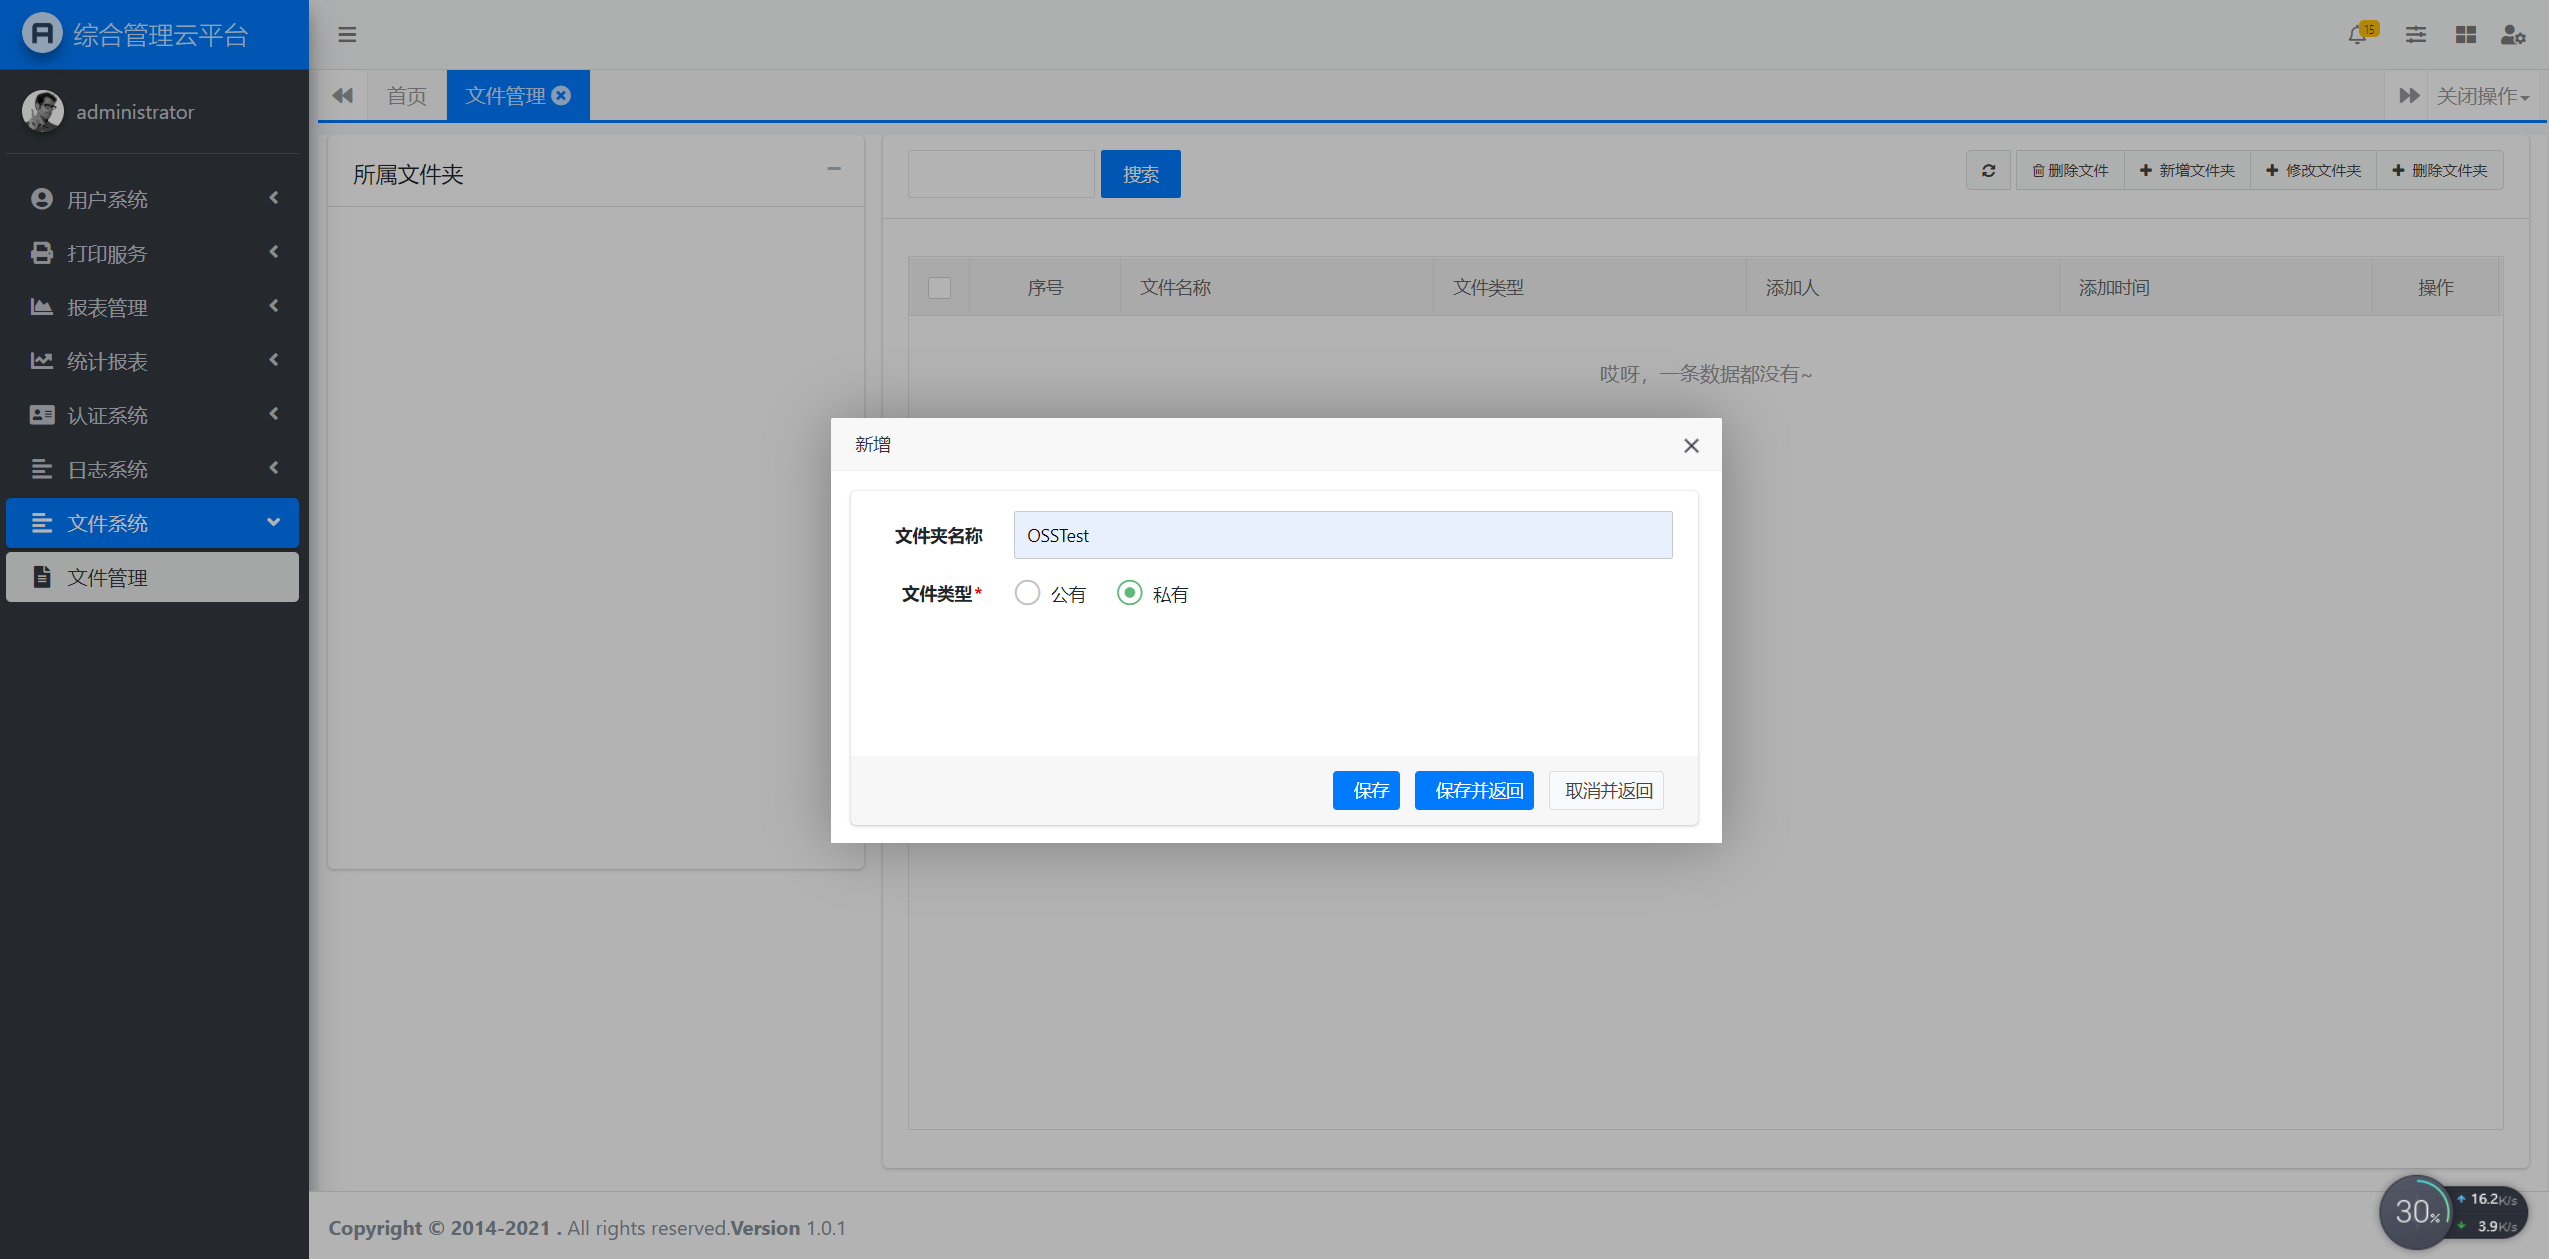This screenshot has height=1259, width=2549.
Task: Click the refresh icon button
Action: point(1988,170)
